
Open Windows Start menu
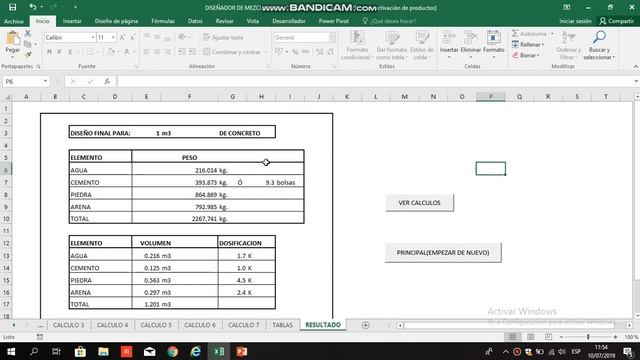coord(11,351)
